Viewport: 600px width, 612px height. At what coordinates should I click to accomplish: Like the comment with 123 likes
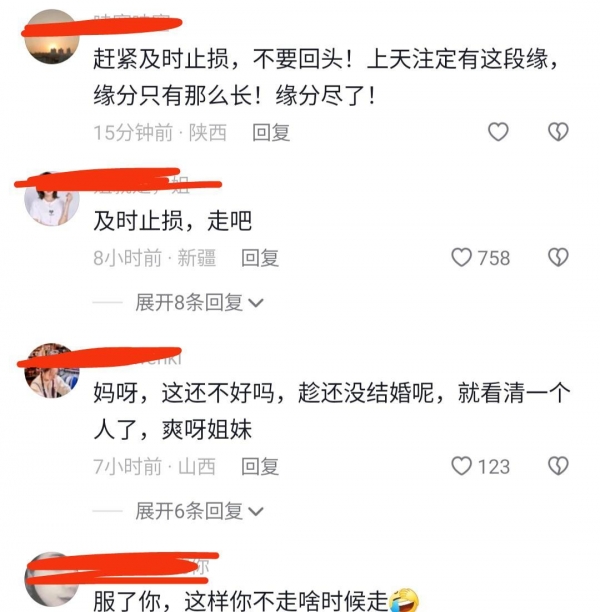coord(461,466)
